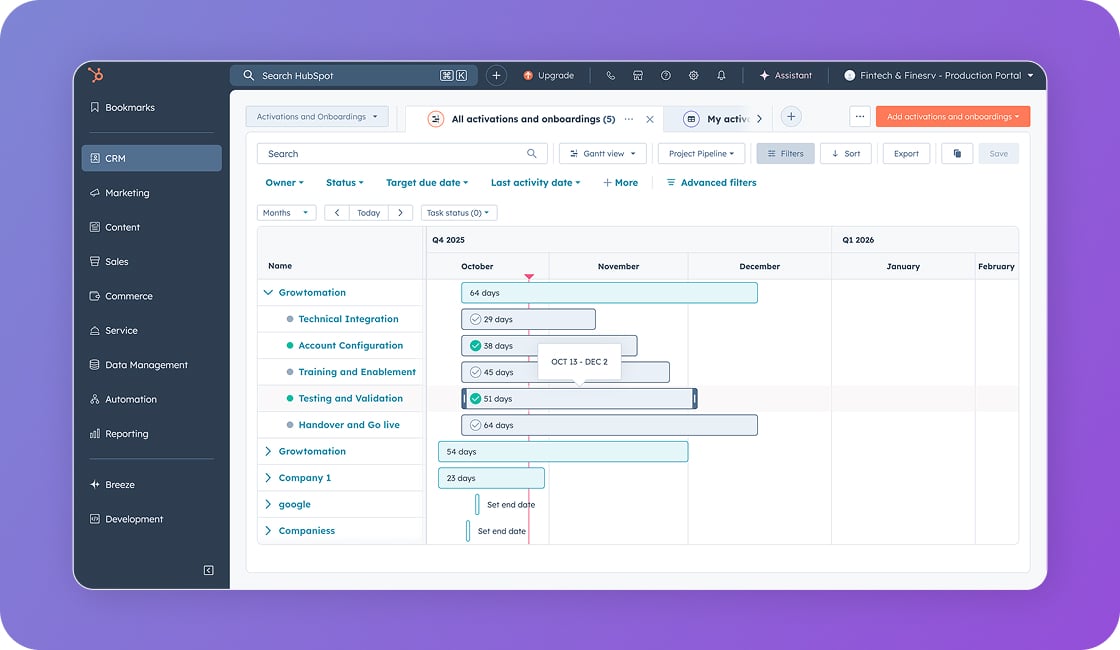Click the plus icon to add view tab
The height and width of the screenshot is (650, 1120).
[x=791, y=117]
